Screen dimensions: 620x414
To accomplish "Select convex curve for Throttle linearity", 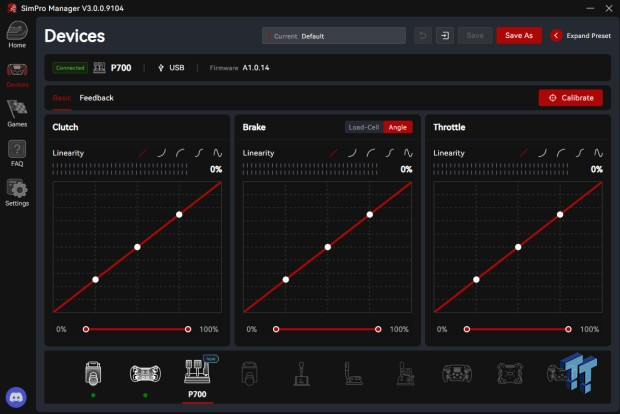I will (561, 153).
